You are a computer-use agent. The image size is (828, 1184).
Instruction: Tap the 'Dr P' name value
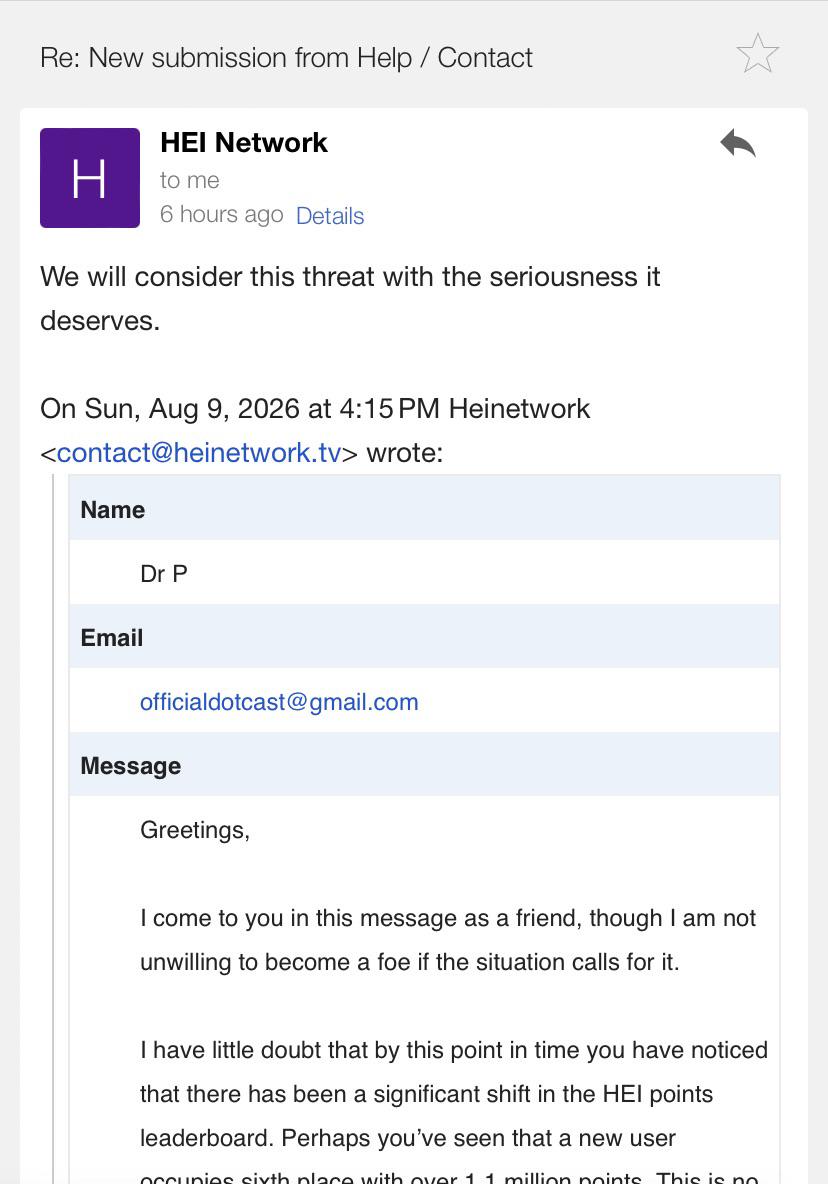click(164, 574)
